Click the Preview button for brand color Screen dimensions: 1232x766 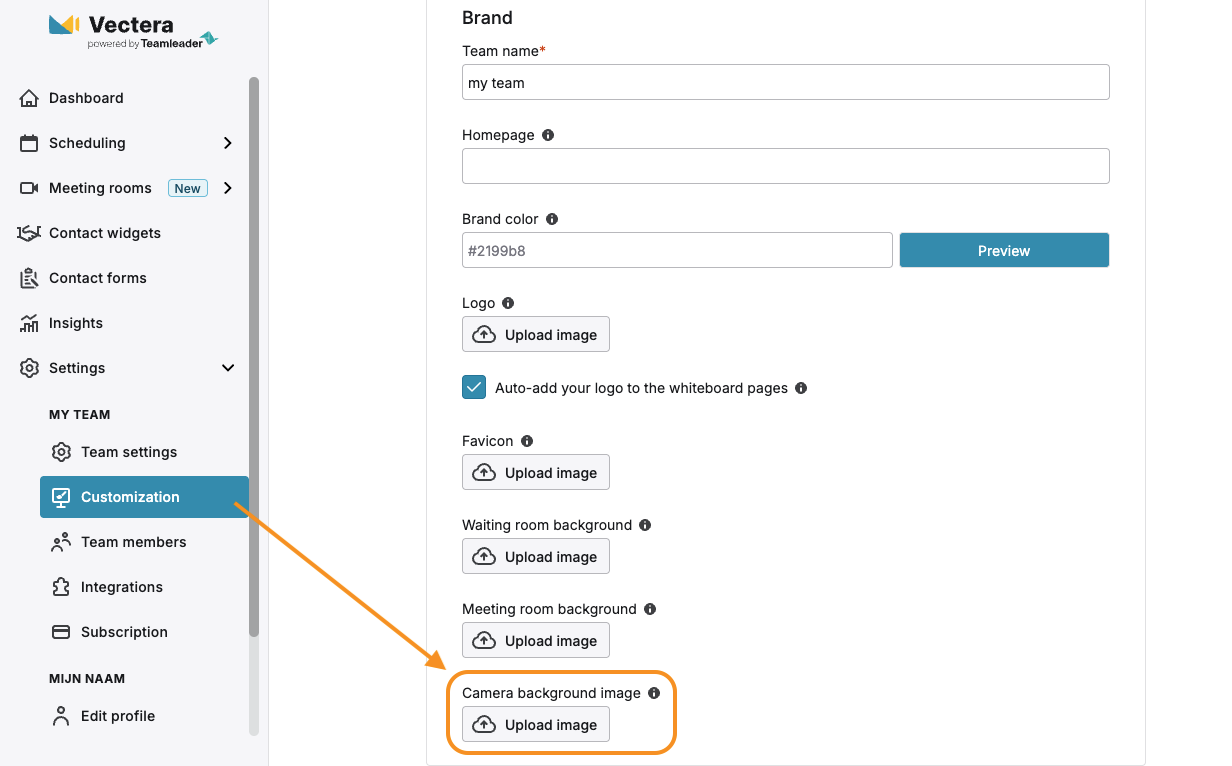click(x=1004, y=251)
